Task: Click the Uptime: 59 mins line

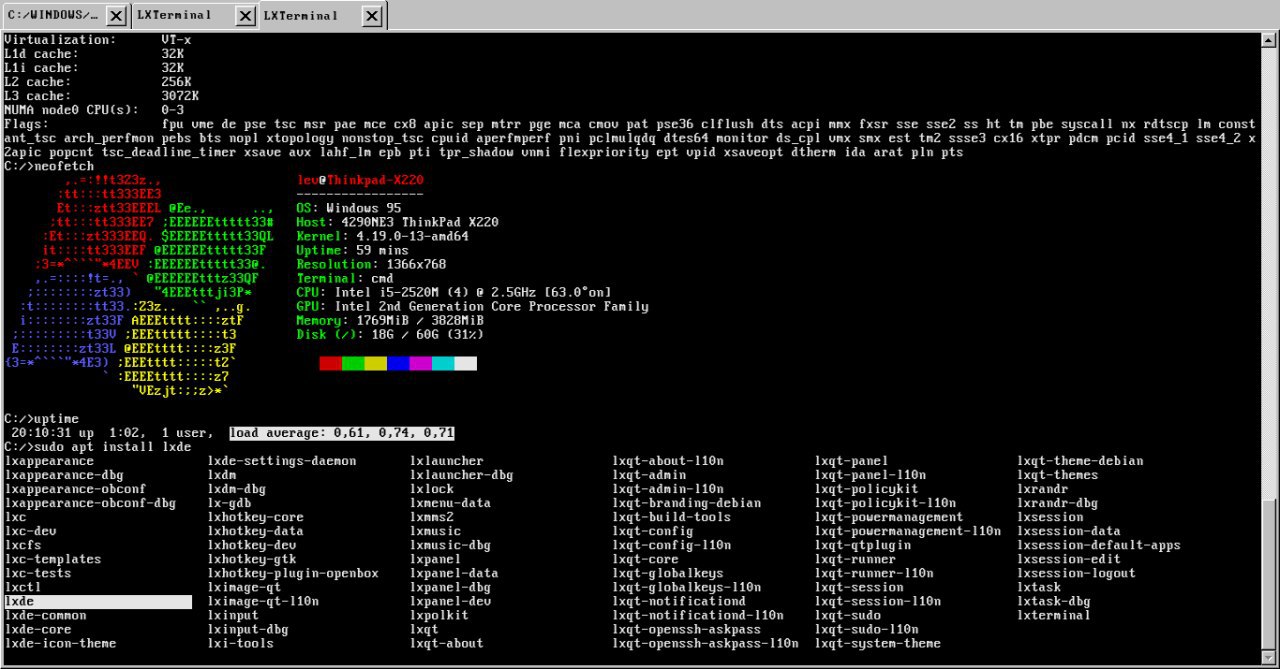Action: tap(353, 250)
